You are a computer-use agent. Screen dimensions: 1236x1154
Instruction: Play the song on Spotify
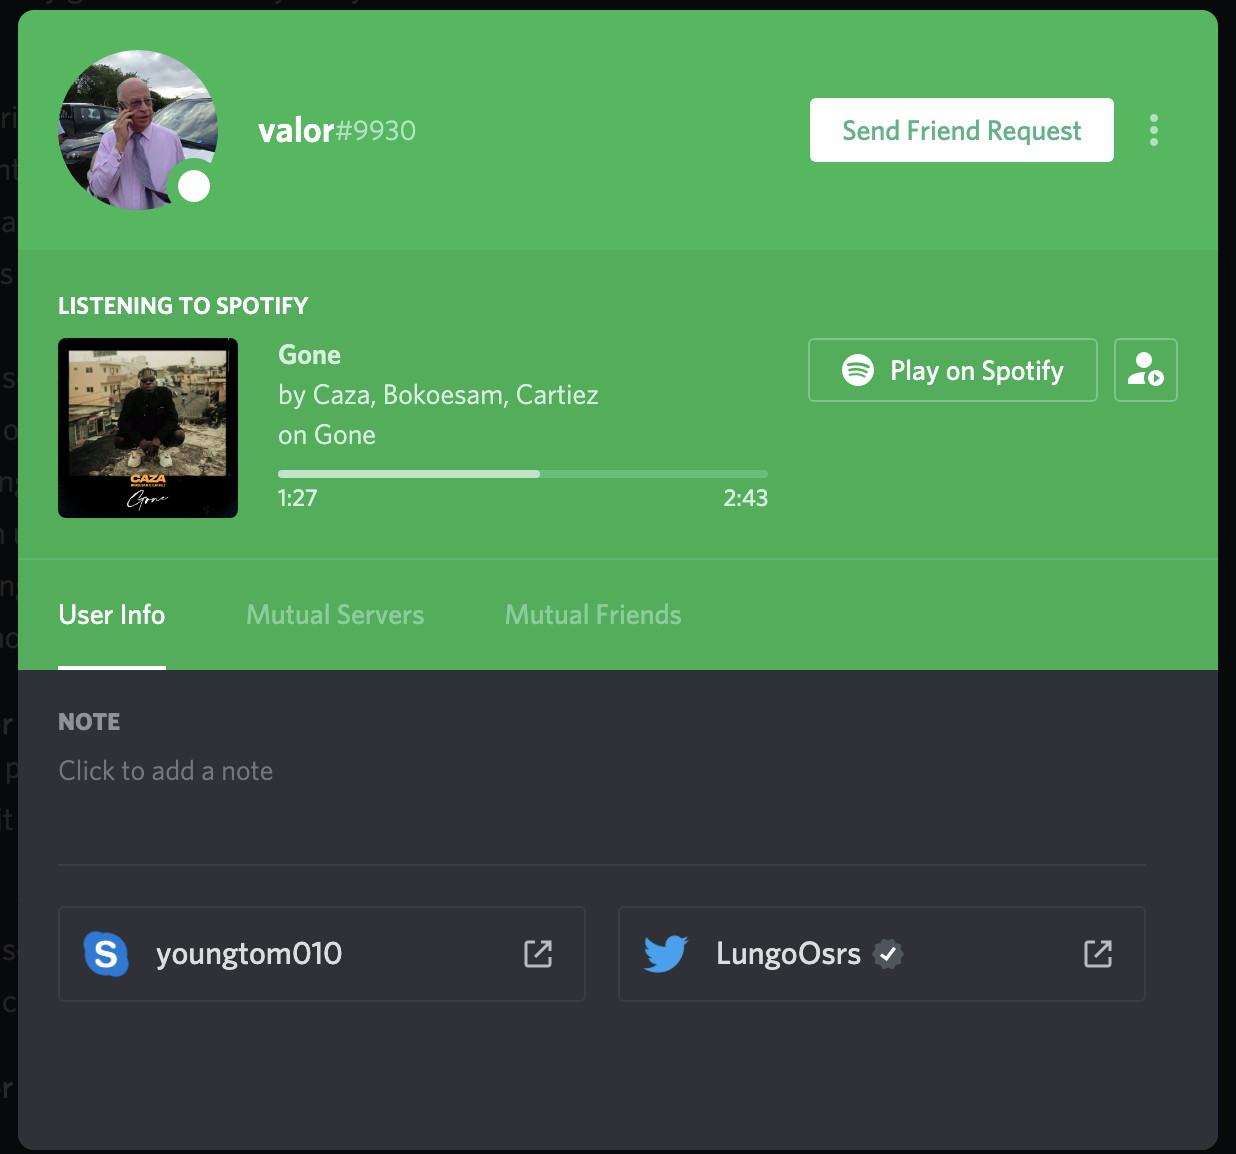[953, 370]
